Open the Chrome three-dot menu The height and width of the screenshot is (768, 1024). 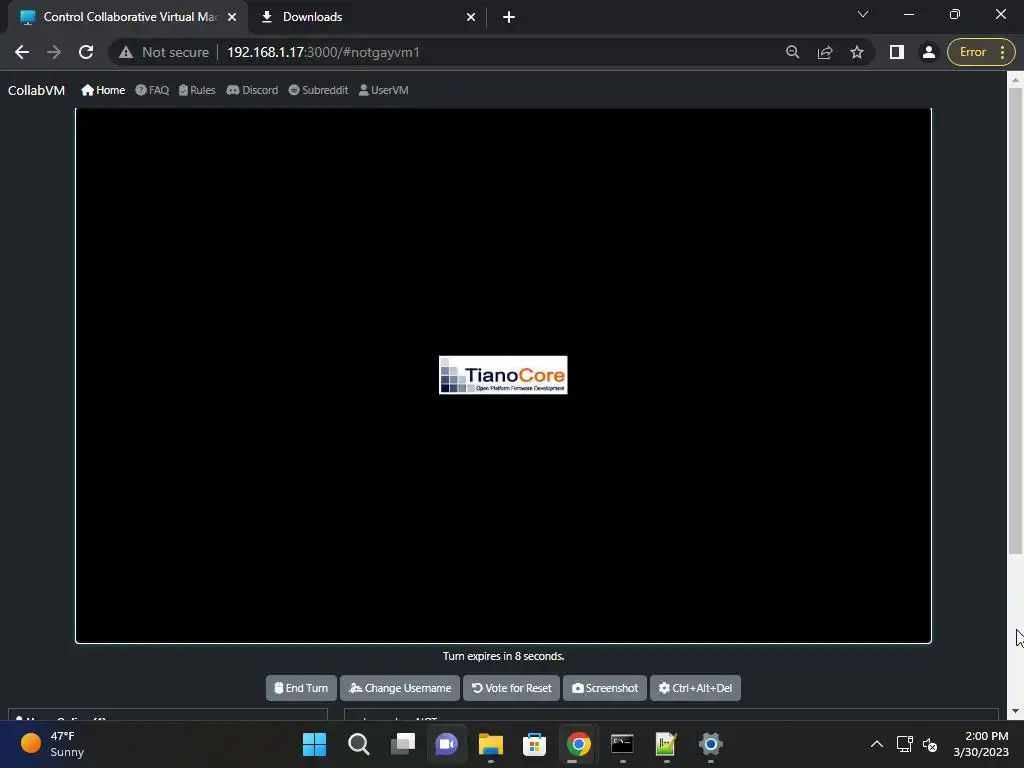click(1002, 52)
